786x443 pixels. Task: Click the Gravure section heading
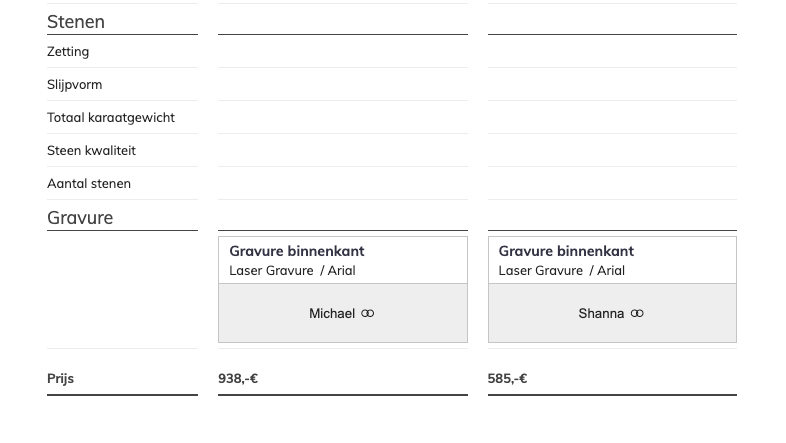[80, 218]
